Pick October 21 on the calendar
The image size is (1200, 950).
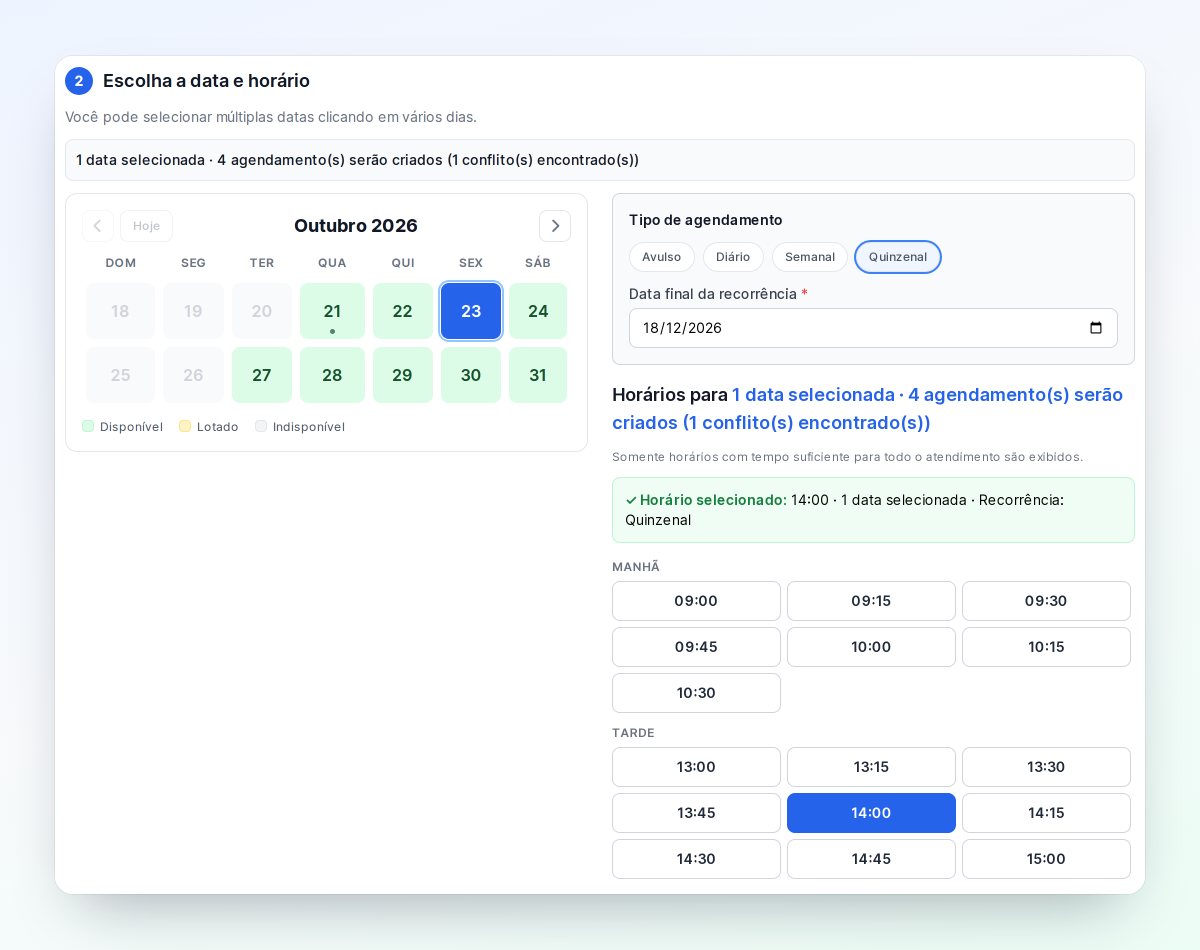(332, 311)
